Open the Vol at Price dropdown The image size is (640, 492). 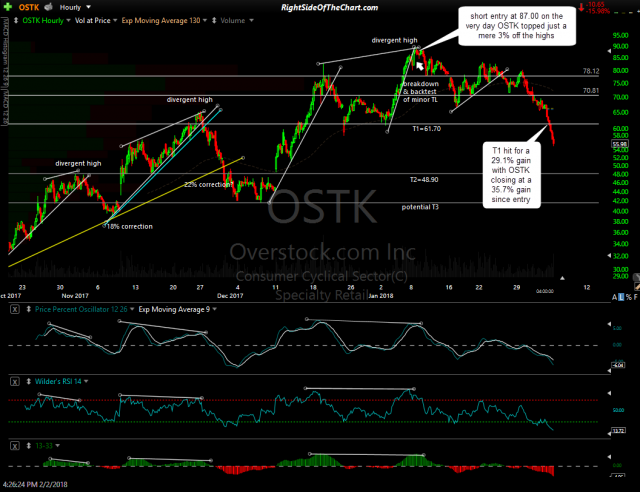[115, 20]
